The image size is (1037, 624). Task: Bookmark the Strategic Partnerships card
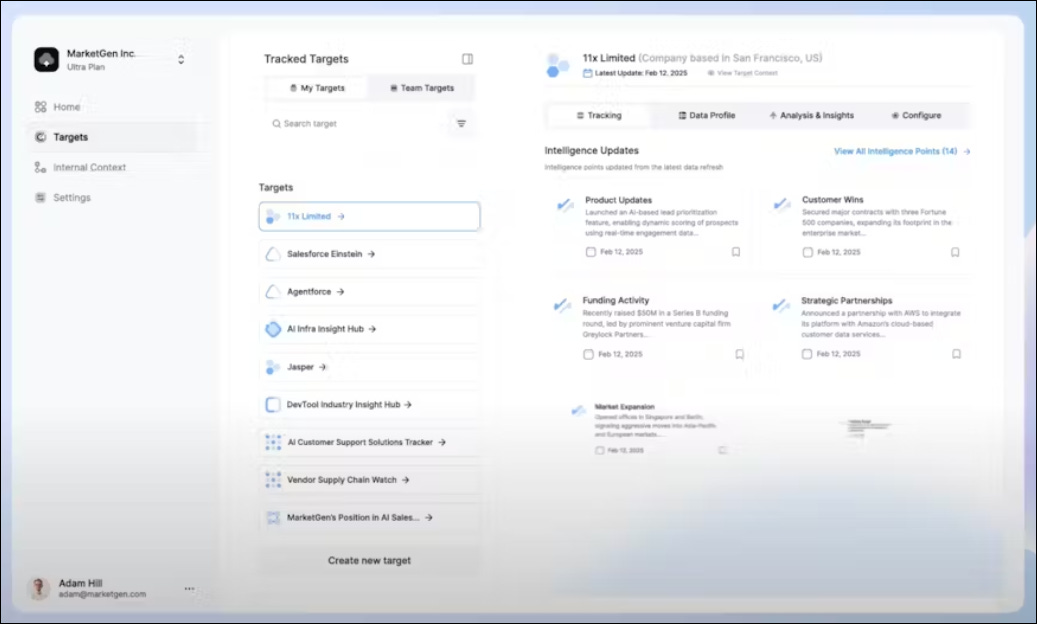coord(956,354)
